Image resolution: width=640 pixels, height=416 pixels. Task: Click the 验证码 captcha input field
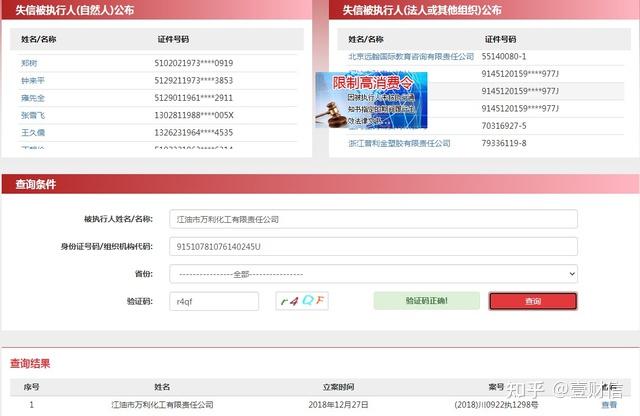(214, 301)
